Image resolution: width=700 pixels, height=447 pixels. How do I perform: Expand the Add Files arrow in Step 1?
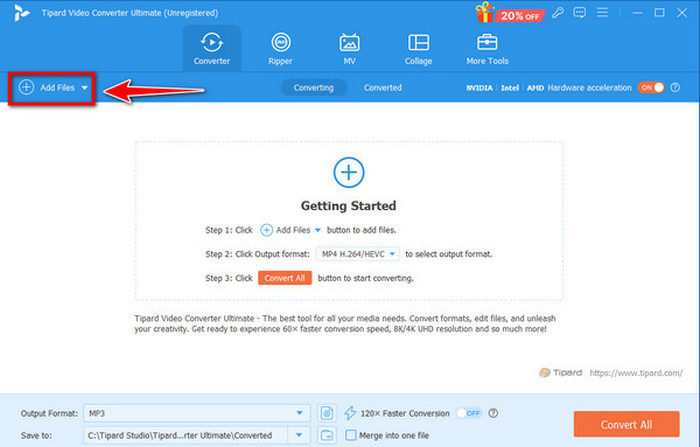[318, 230]
